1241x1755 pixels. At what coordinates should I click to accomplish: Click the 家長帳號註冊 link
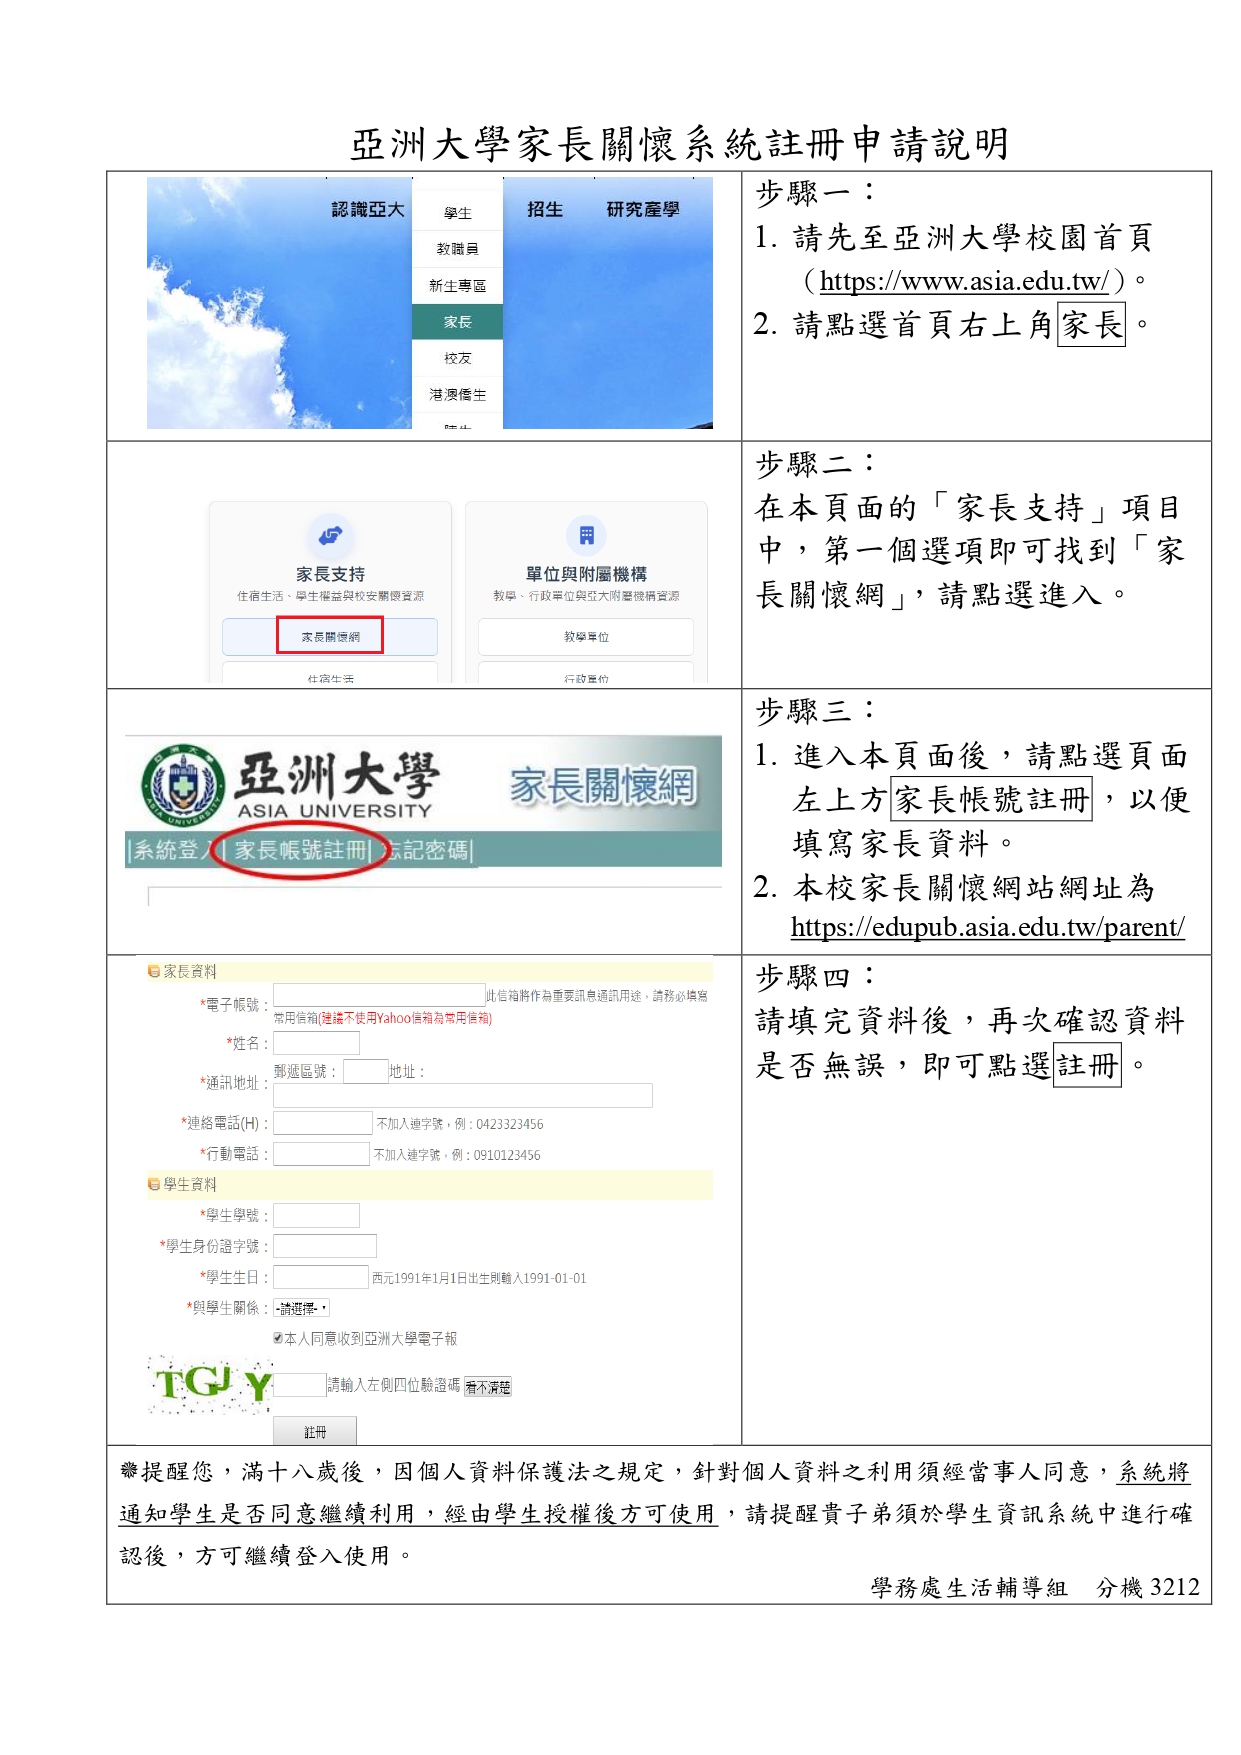(302, 850)
